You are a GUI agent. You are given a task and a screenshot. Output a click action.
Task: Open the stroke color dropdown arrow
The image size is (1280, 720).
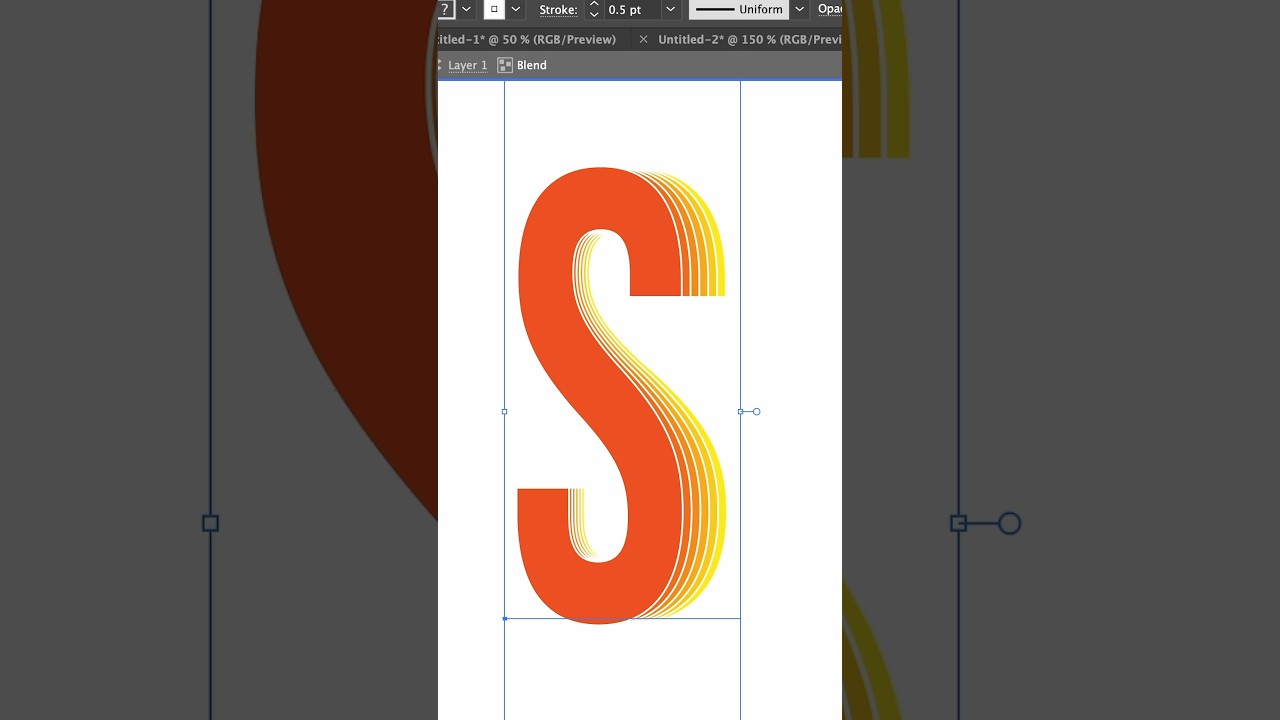pyautogui.click(x=516, y=9)
